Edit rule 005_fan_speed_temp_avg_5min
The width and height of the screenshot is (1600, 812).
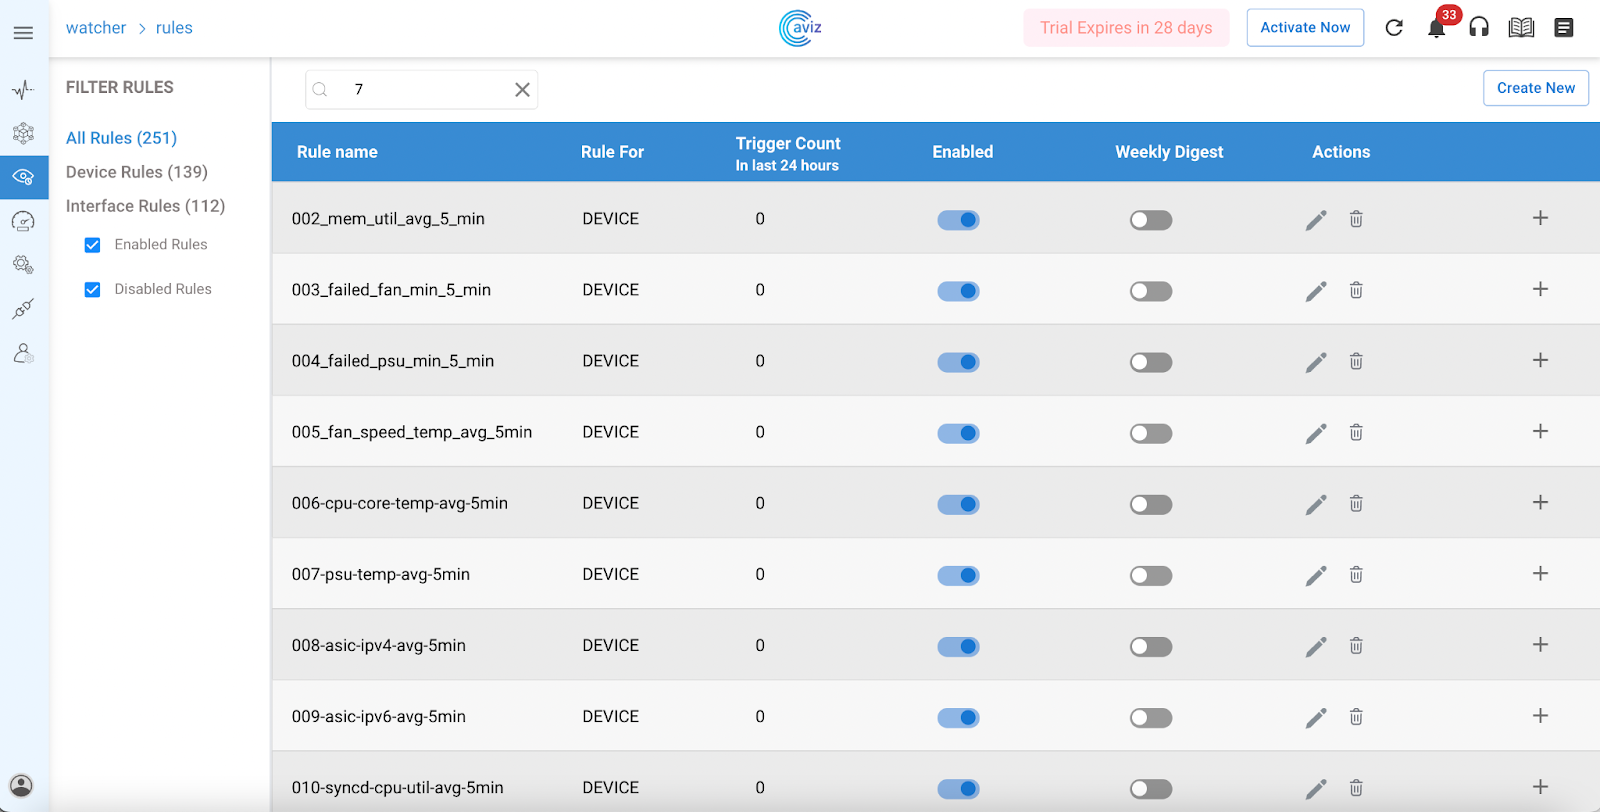click(x=1316, y=433)
